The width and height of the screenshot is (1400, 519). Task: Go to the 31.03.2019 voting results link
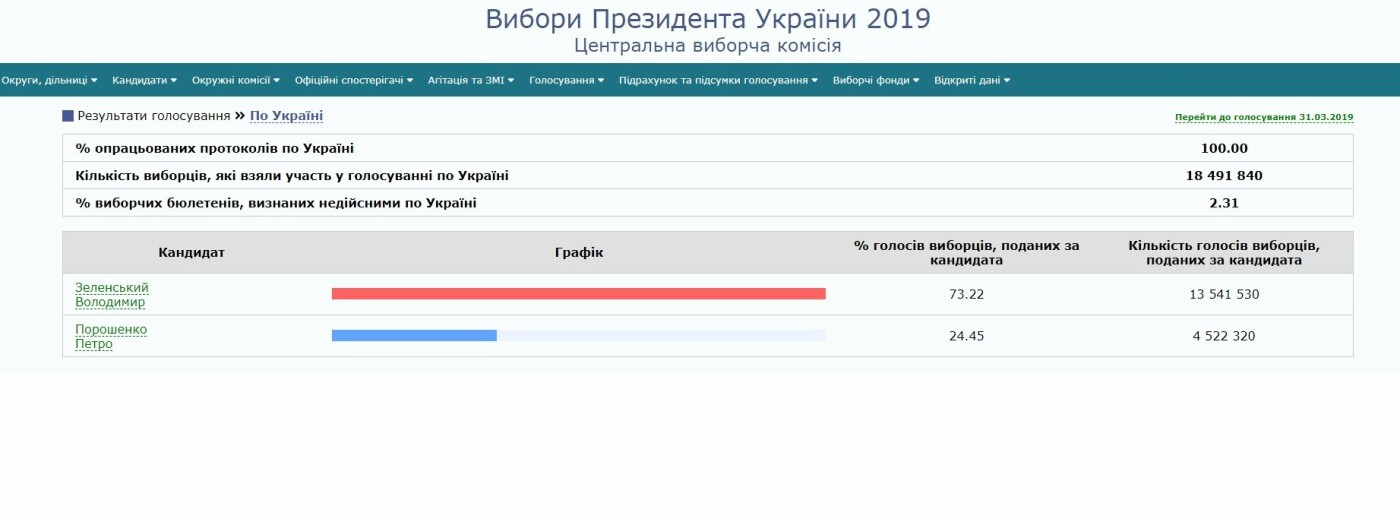tap(1264, 117)
